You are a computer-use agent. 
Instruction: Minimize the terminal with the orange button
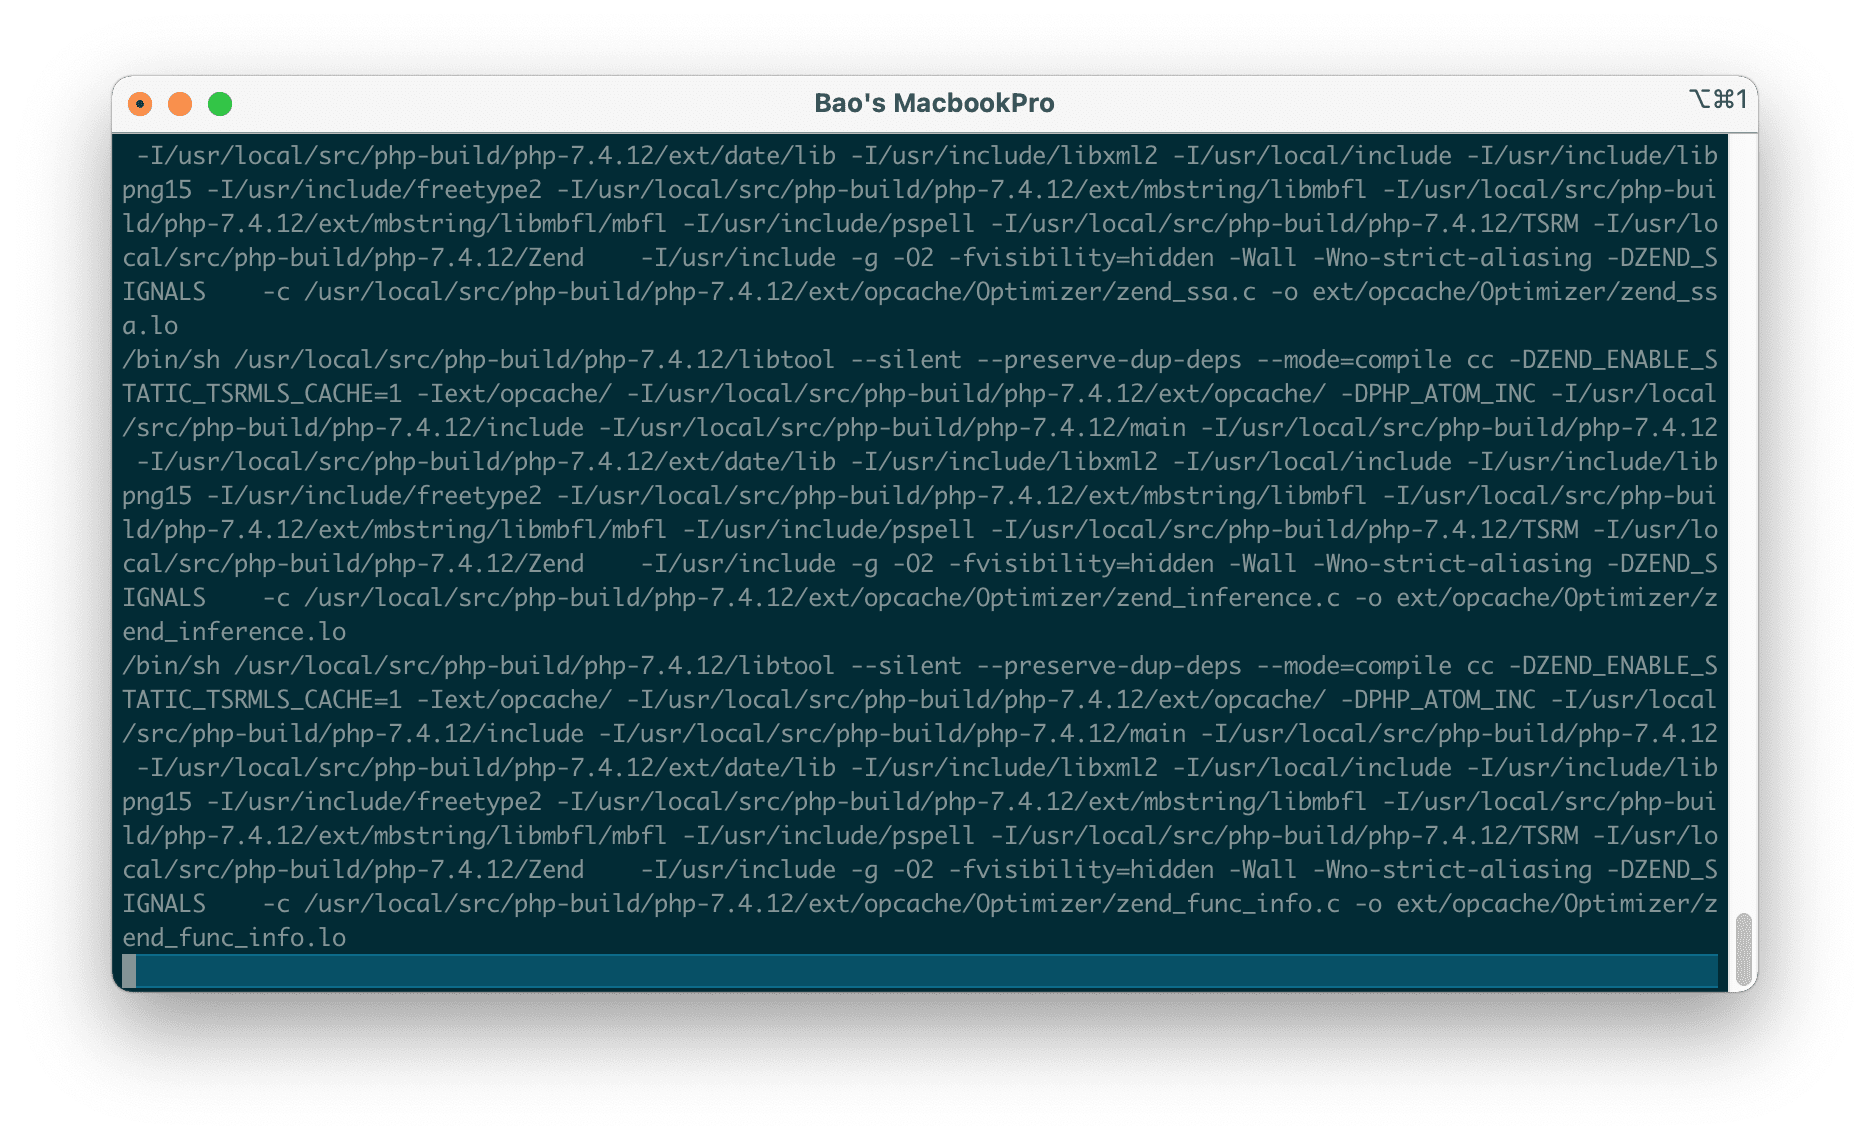coord(180,104)
